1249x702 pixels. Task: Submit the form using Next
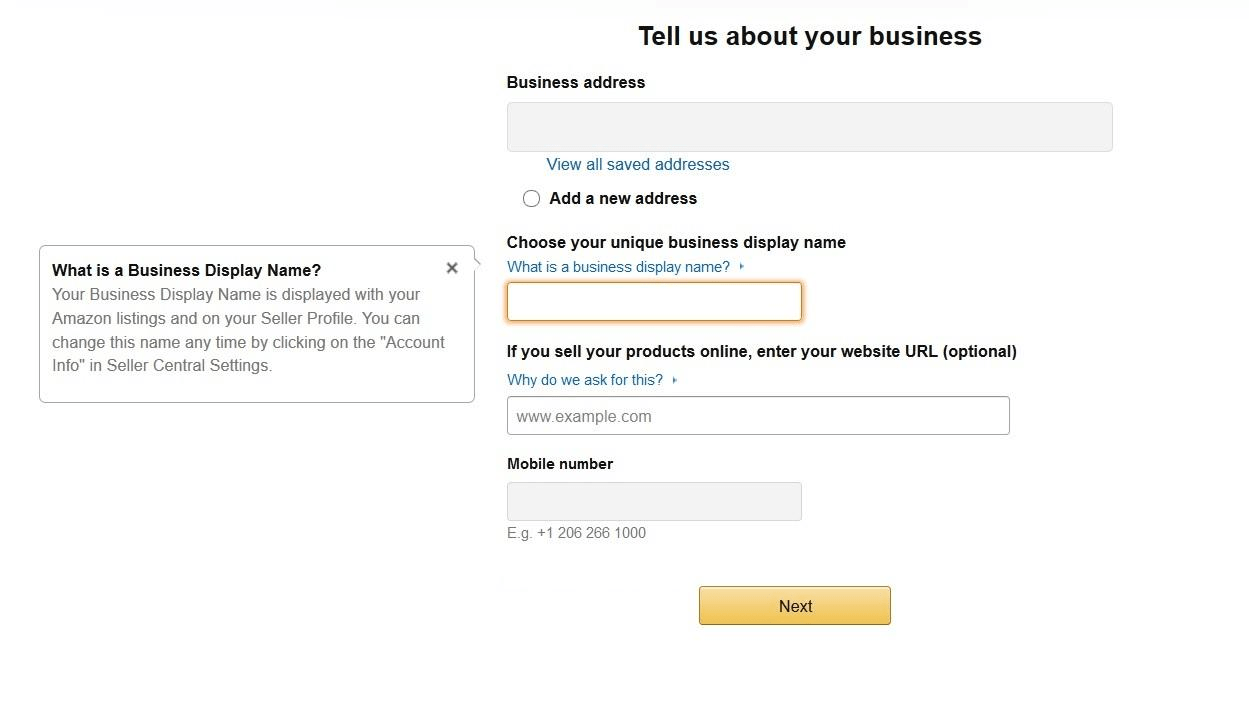(794, 605)
